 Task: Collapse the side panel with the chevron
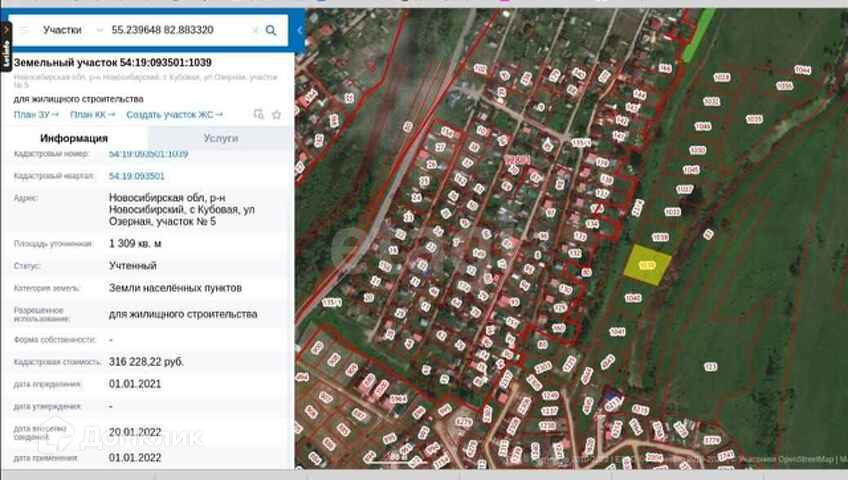(300, 30)
